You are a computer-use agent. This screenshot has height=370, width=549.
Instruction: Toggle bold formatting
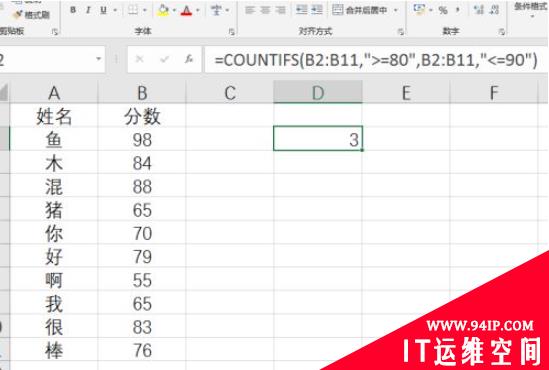[73, 10]
